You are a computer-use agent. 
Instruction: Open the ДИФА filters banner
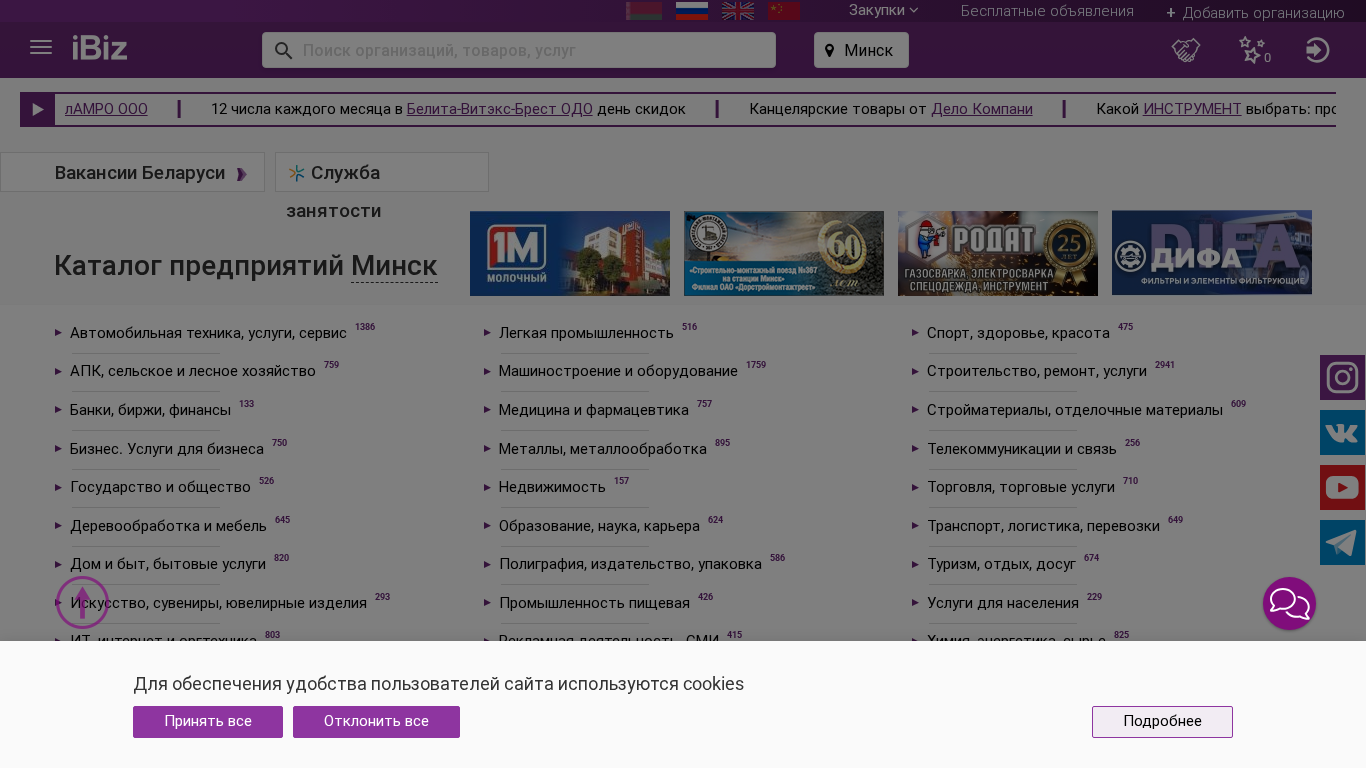(1212, 252)
